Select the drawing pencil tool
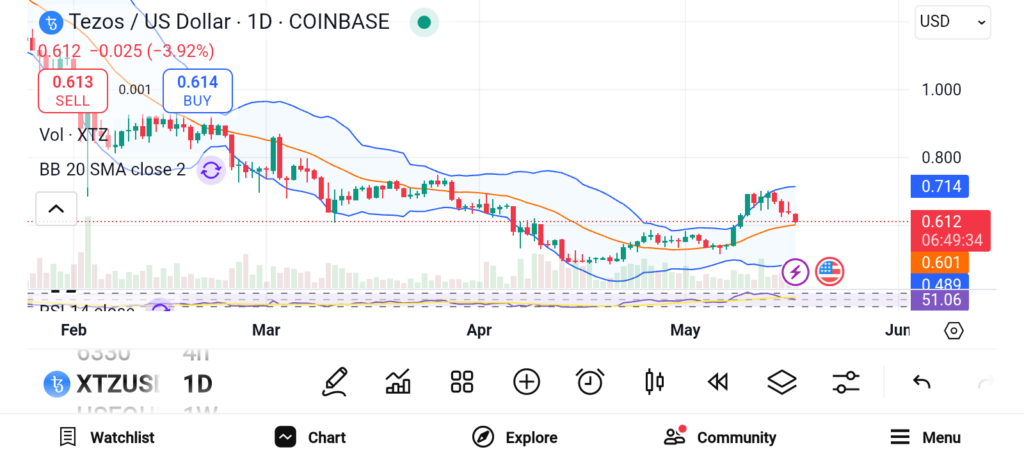 [335, 381]
